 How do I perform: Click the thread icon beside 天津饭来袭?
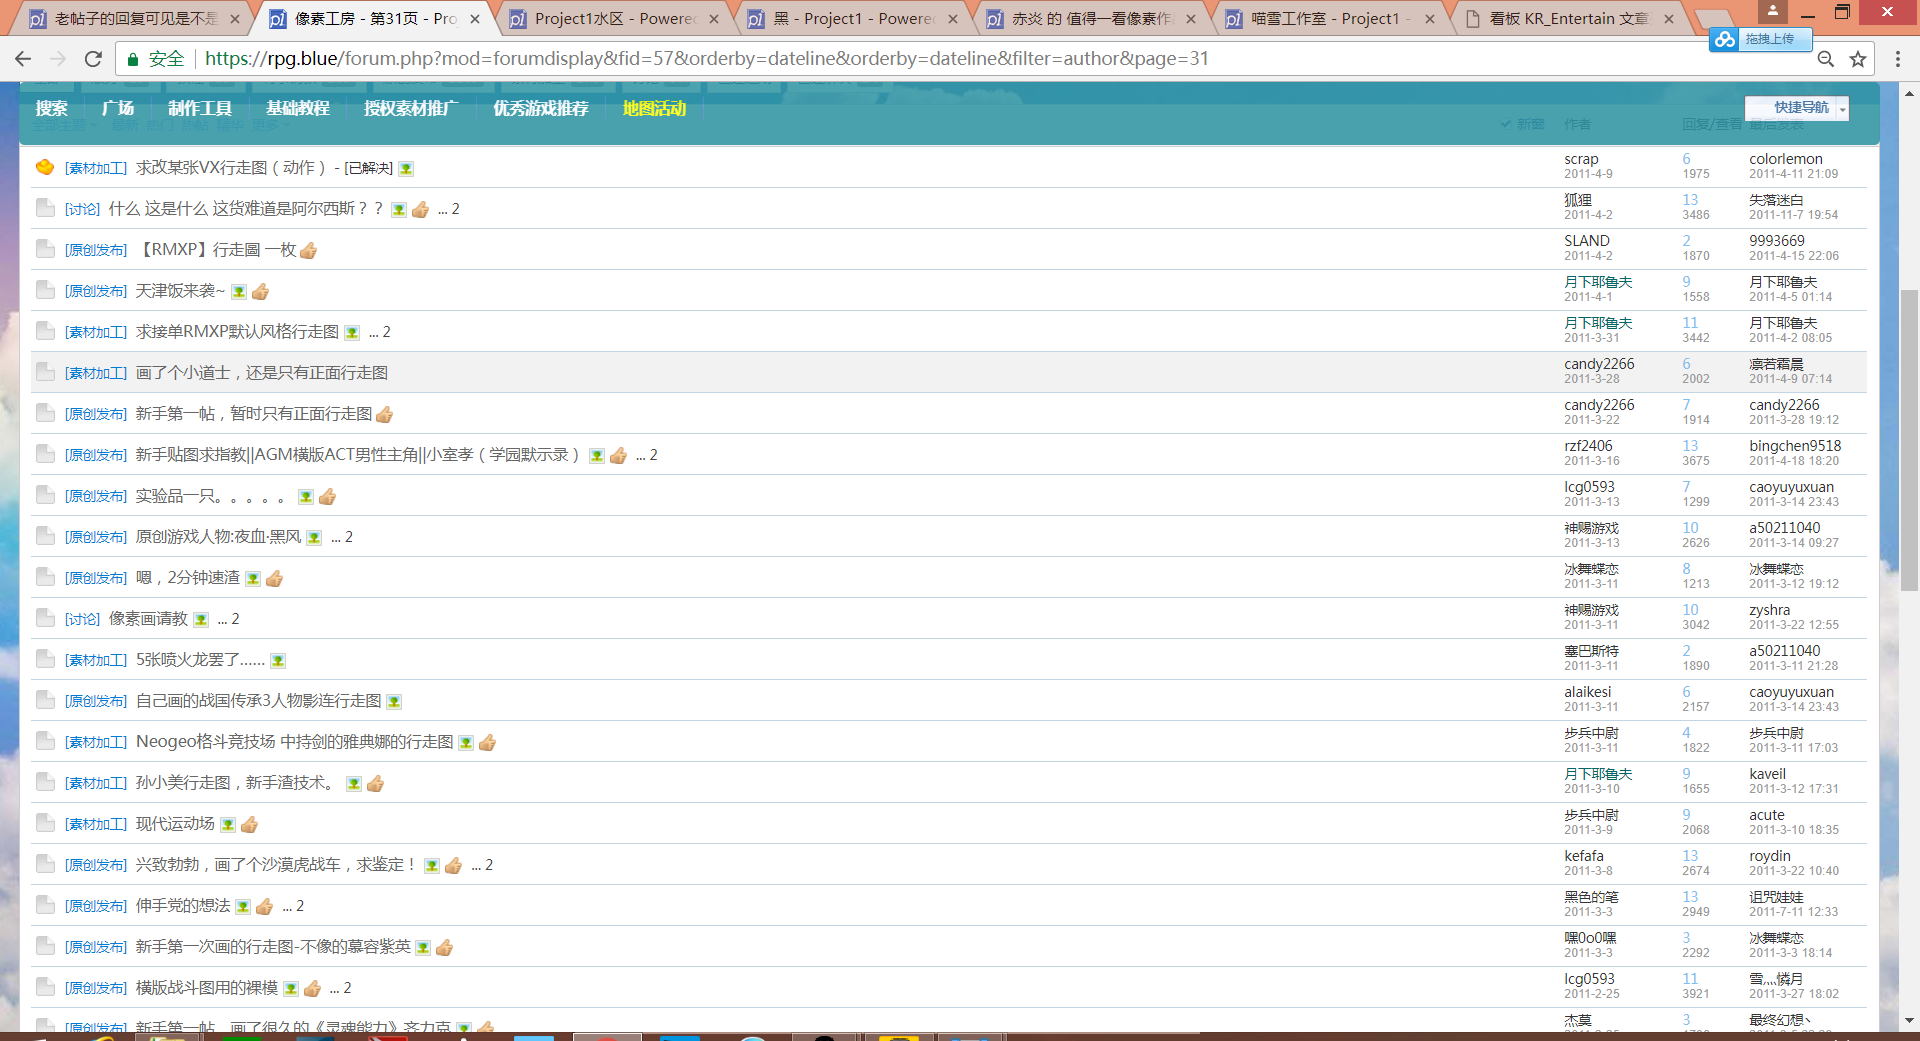(45, 290)
